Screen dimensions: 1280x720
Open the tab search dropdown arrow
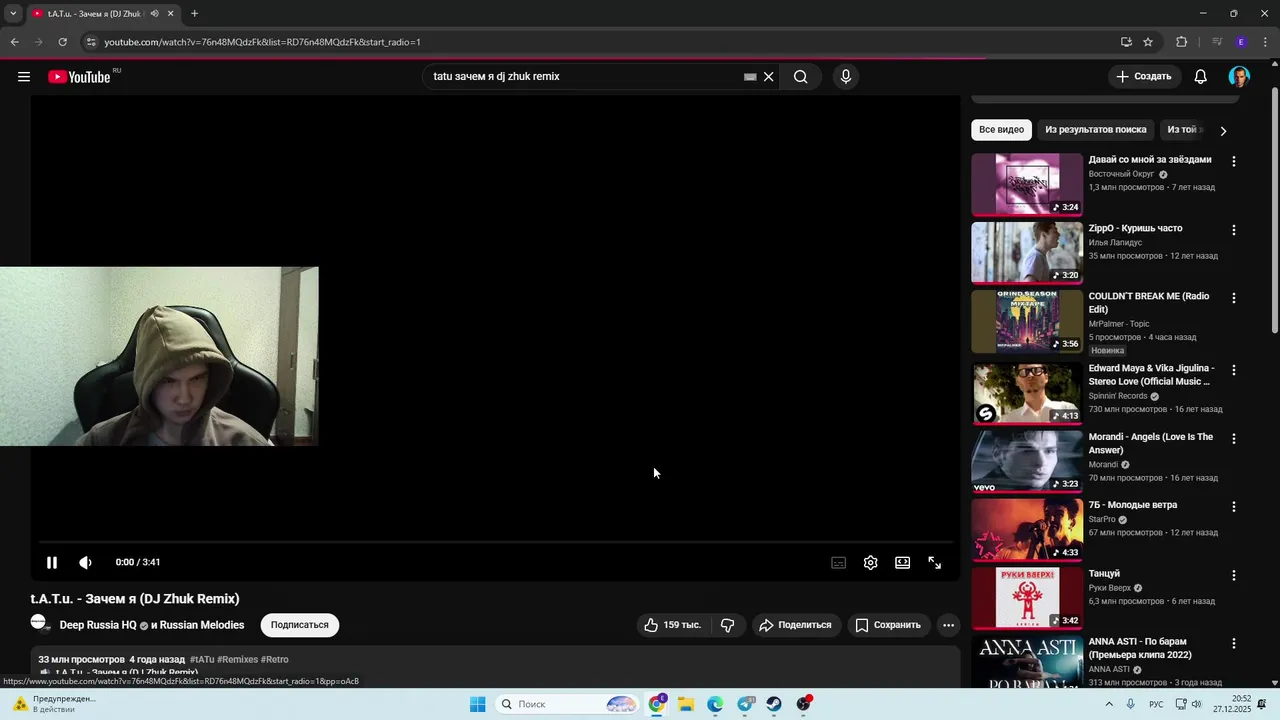coord(13,14)
